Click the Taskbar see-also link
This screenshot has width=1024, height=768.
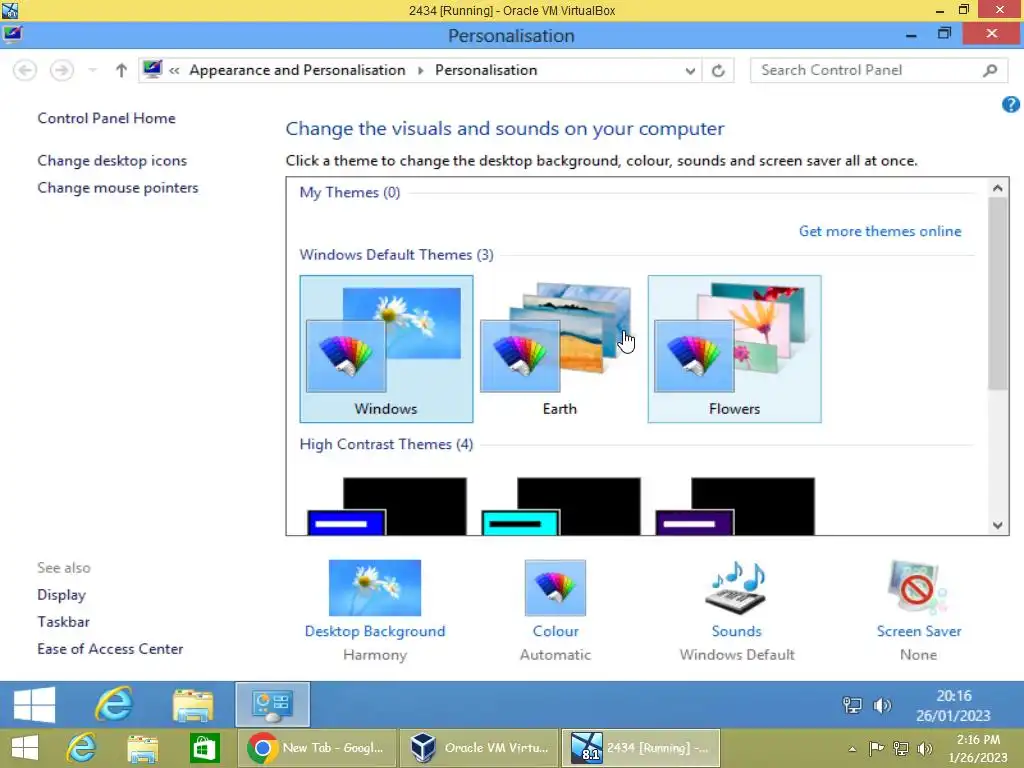63,622
